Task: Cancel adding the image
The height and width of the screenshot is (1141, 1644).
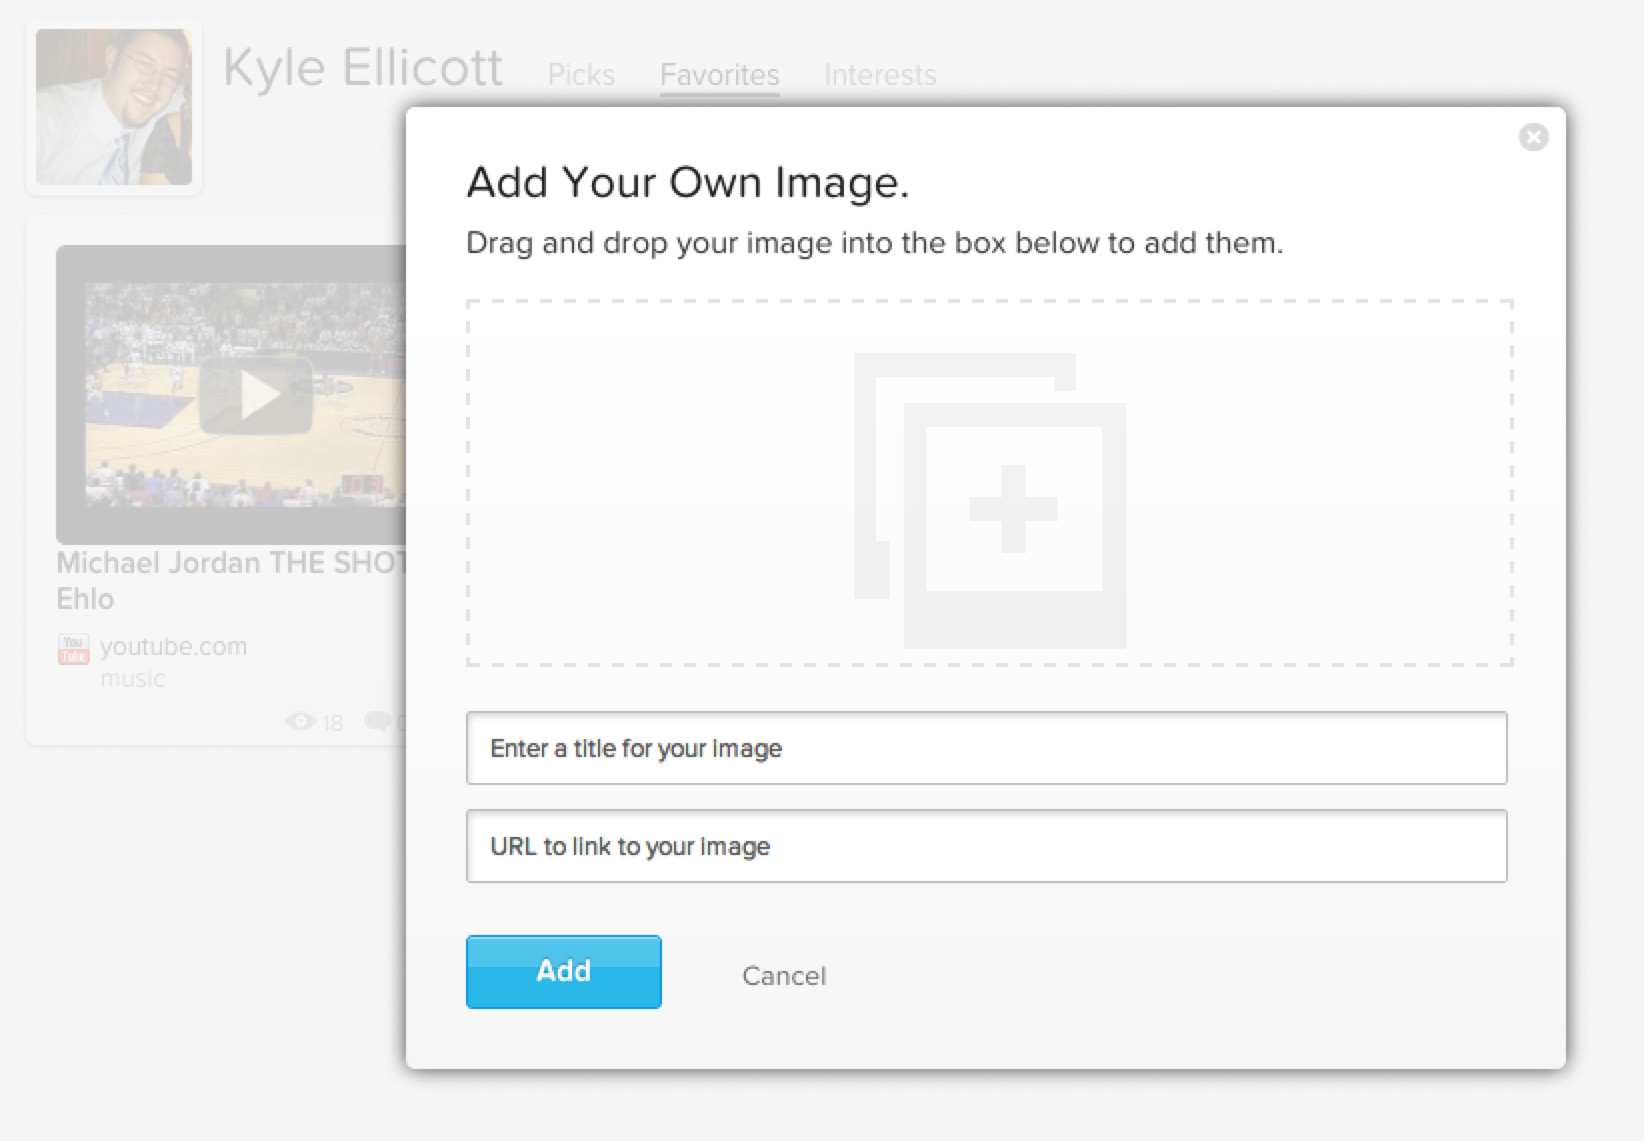Action: click(x=784, y=976)
